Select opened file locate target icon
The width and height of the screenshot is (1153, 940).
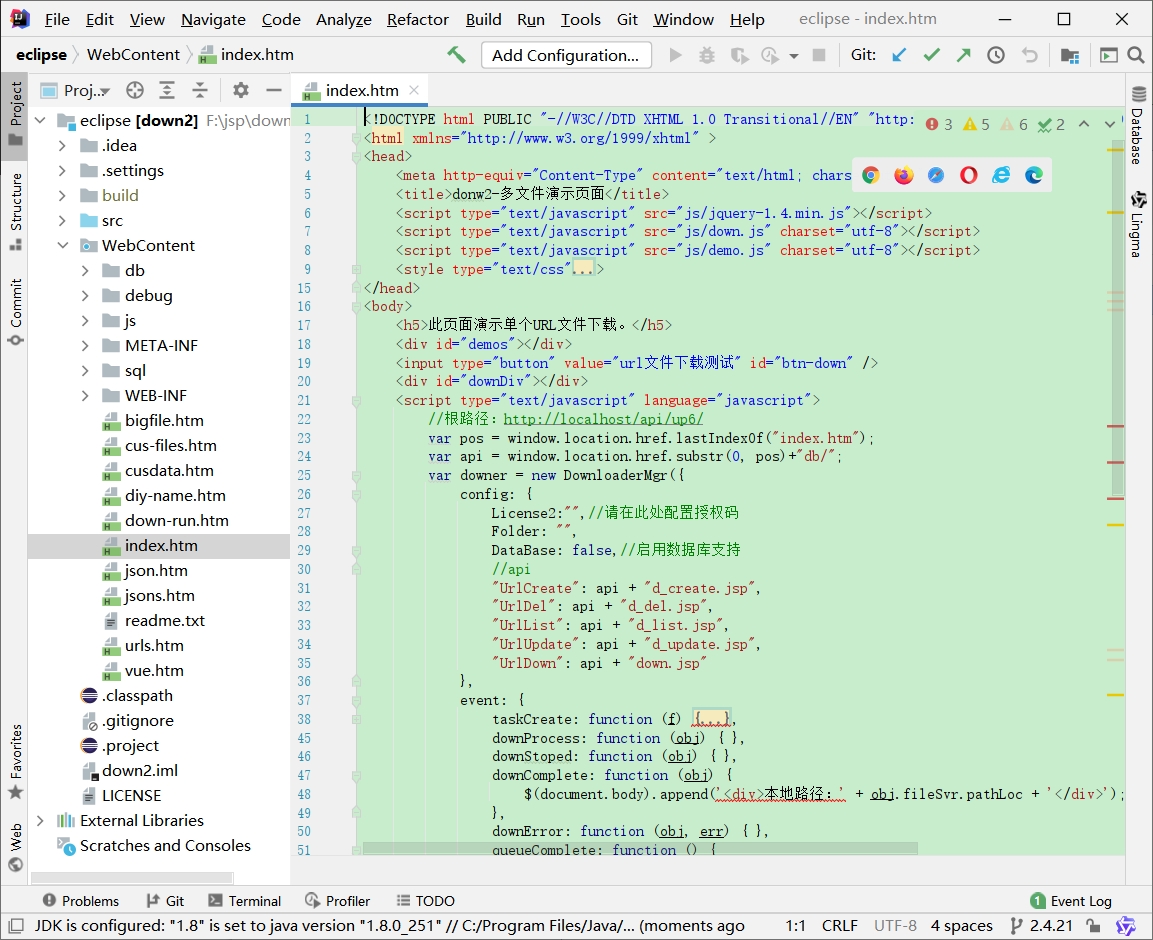pos(134,90)
